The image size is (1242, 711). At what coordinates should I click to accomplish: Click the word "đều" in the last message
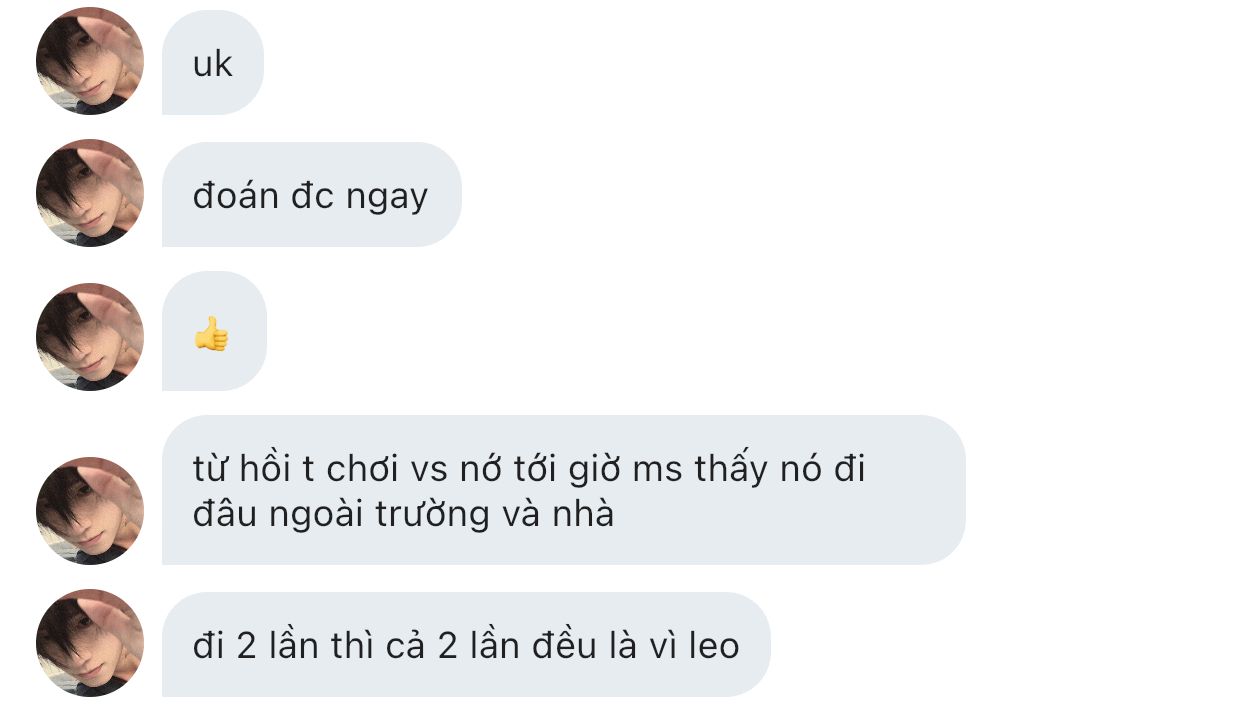click(559, 645)
